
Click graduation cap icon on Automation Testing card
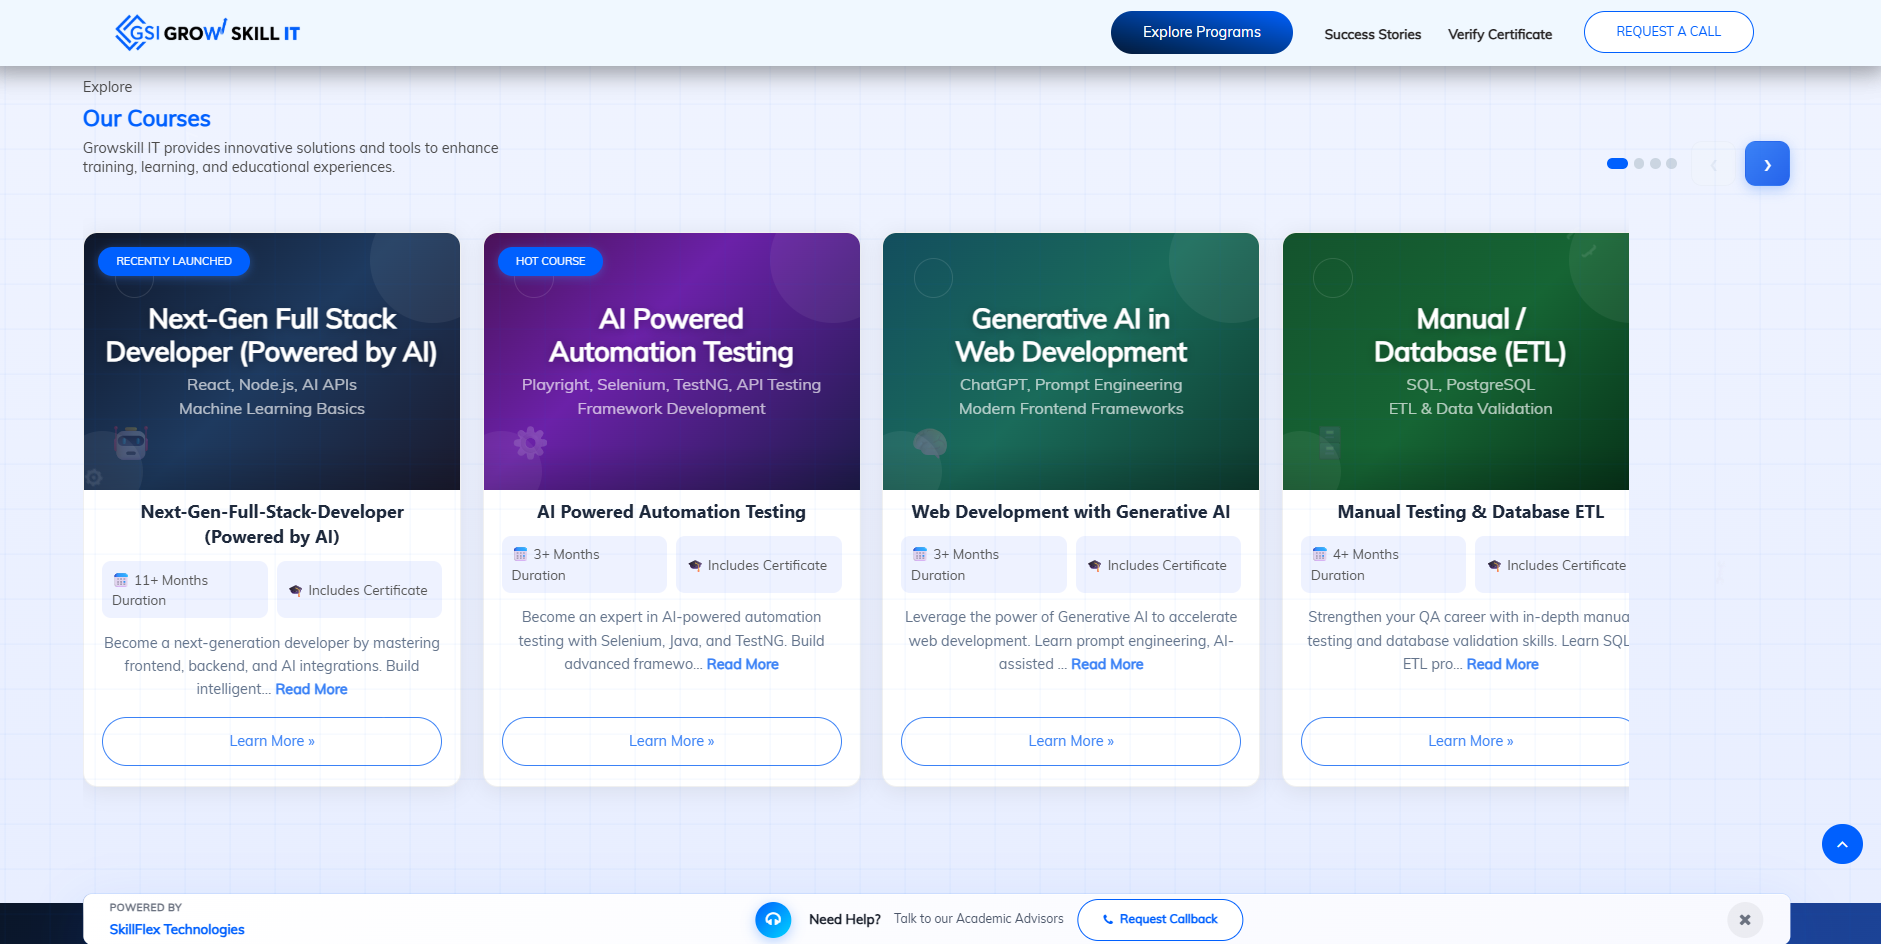(x=695, y=566)
